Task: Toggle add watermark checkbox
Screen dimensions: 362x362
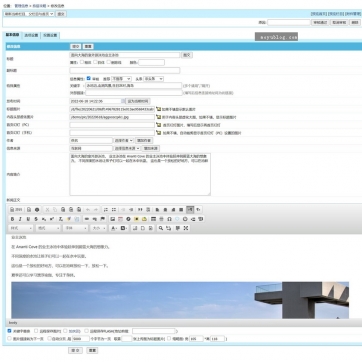Action: [x=65, y=331]
